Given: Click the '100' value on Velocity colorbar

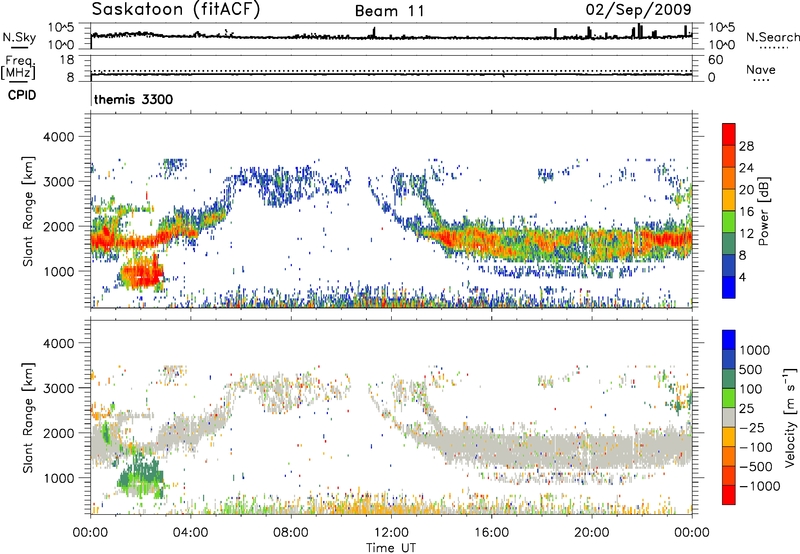Looking at the screenshot, I should 751,389.
